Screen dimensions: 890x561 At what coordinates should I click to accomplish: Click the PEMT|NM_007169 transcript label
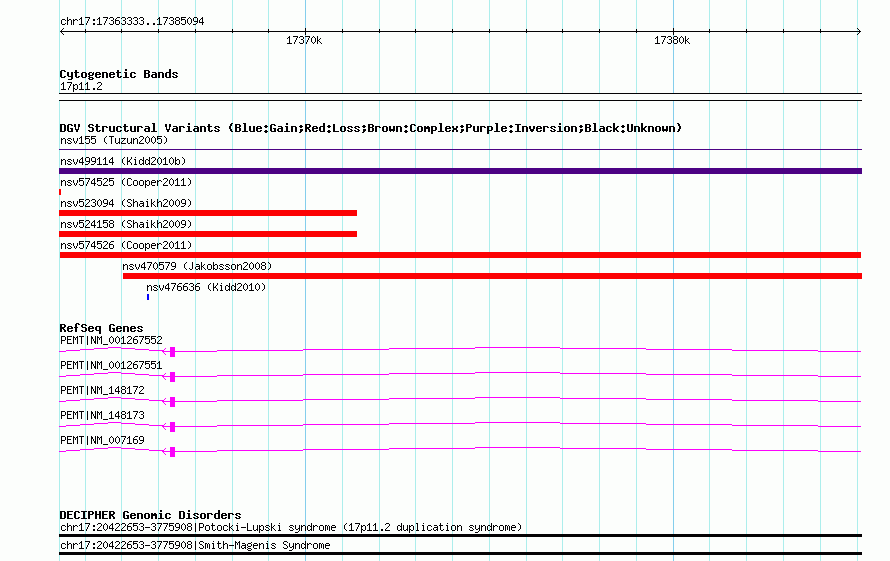pyautogui.click(x=102, y=440)
